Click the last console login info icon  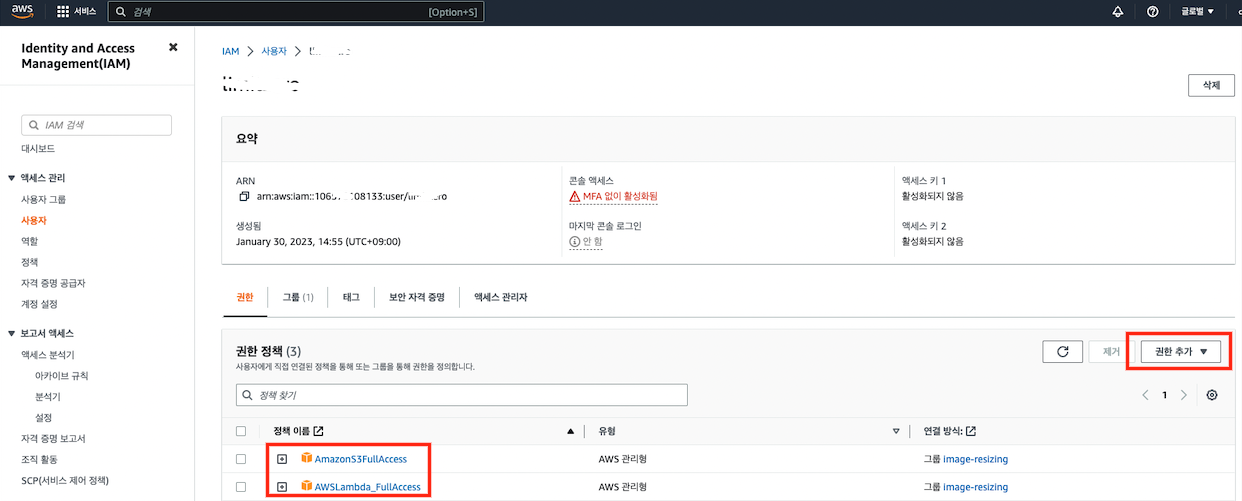574,242
